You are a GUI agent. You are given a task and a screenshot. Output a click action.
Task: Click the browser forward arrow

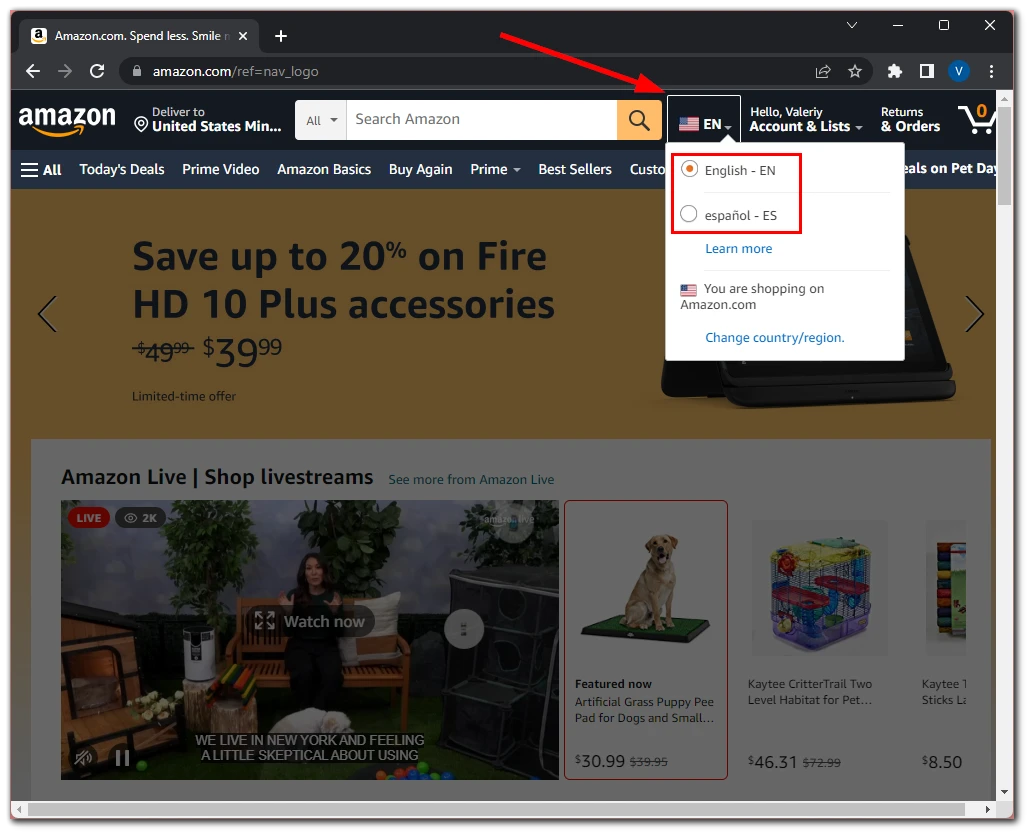(64, 71)
